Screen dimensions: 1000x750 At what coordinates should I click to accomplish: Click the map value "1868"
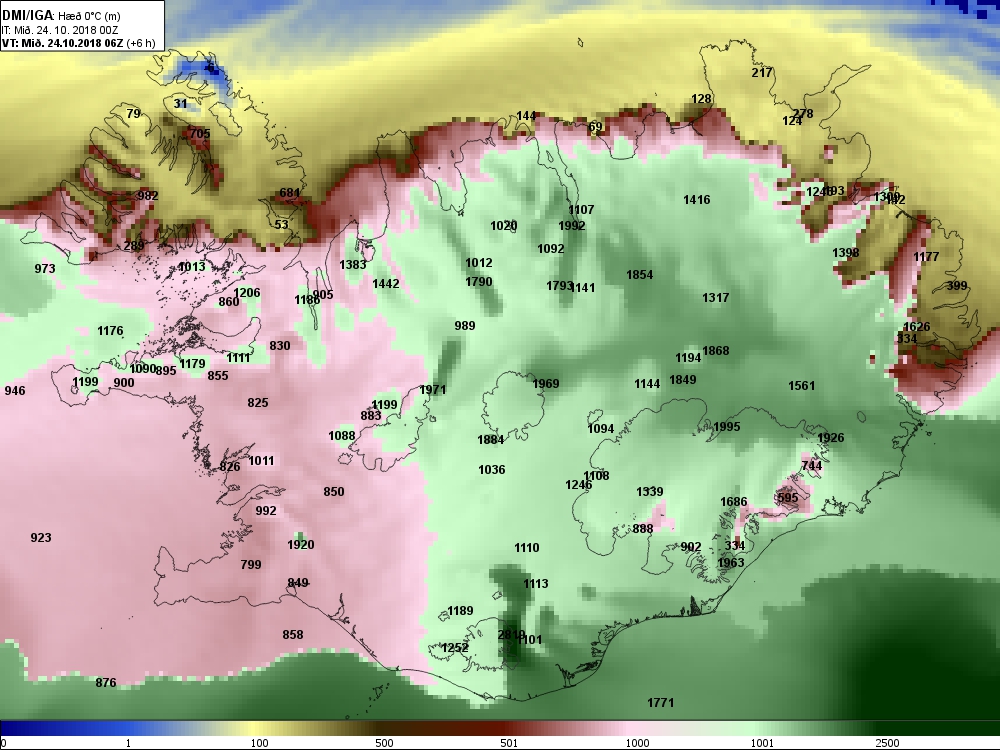click(716, 351)
